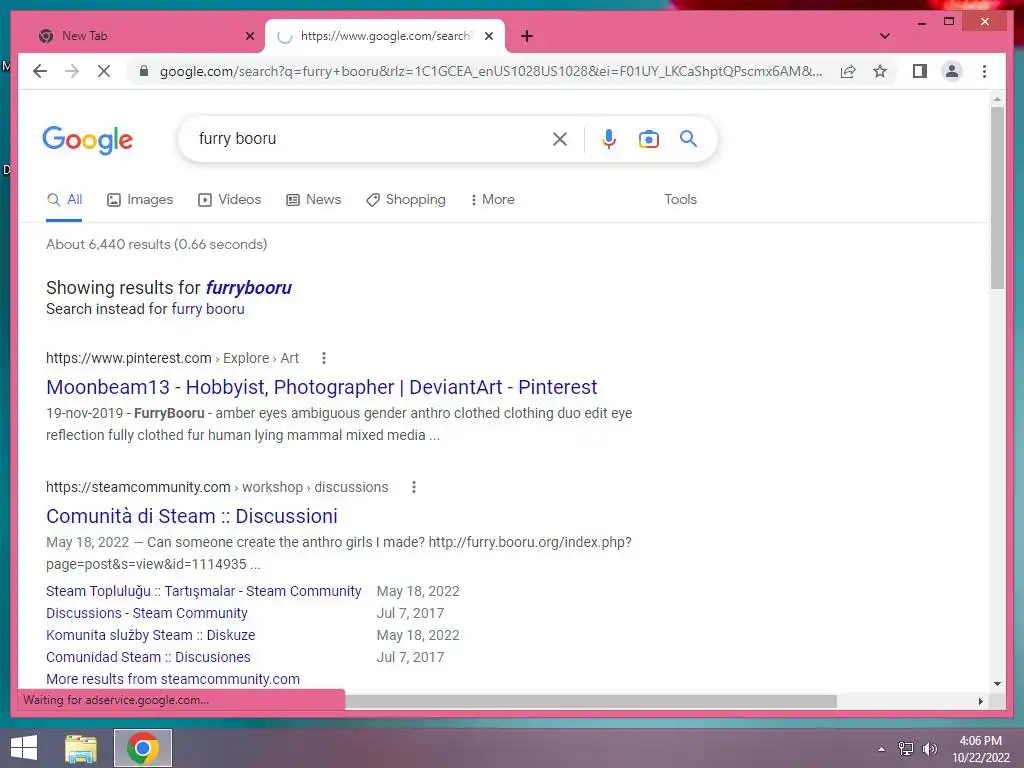Open File Explorer from the taskbar
The height and width of the screenshot is (768, 1024).
pyautogui.click(x=81, y=748)
